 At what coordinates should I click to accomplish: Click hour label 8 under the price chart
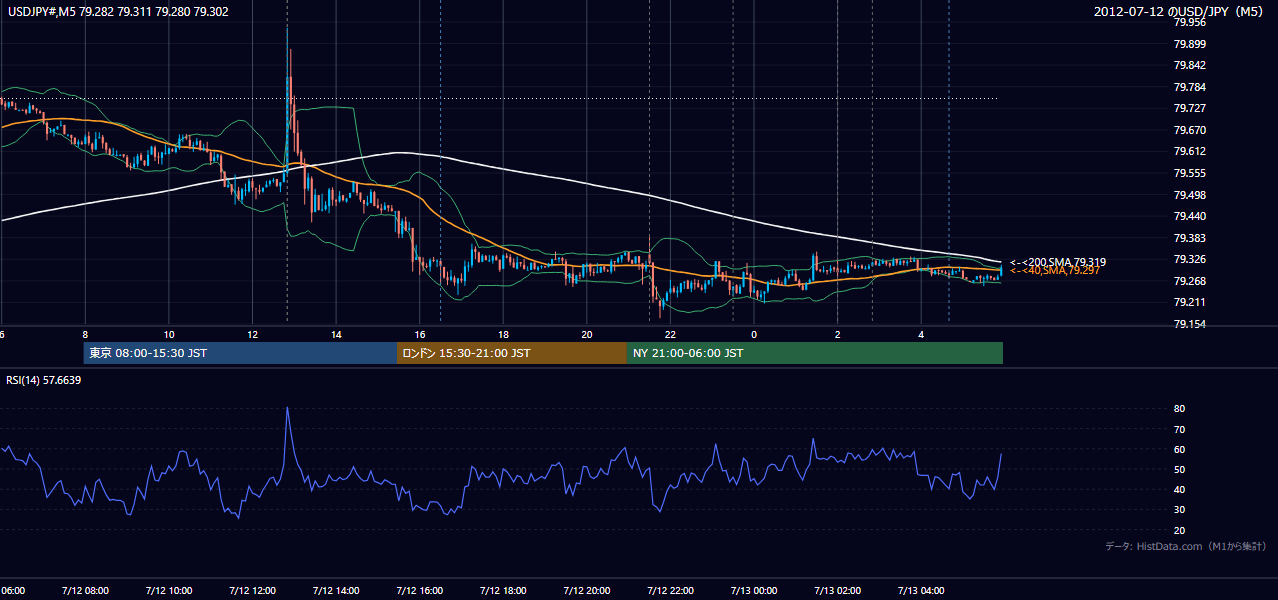click(x=85, y=334)
